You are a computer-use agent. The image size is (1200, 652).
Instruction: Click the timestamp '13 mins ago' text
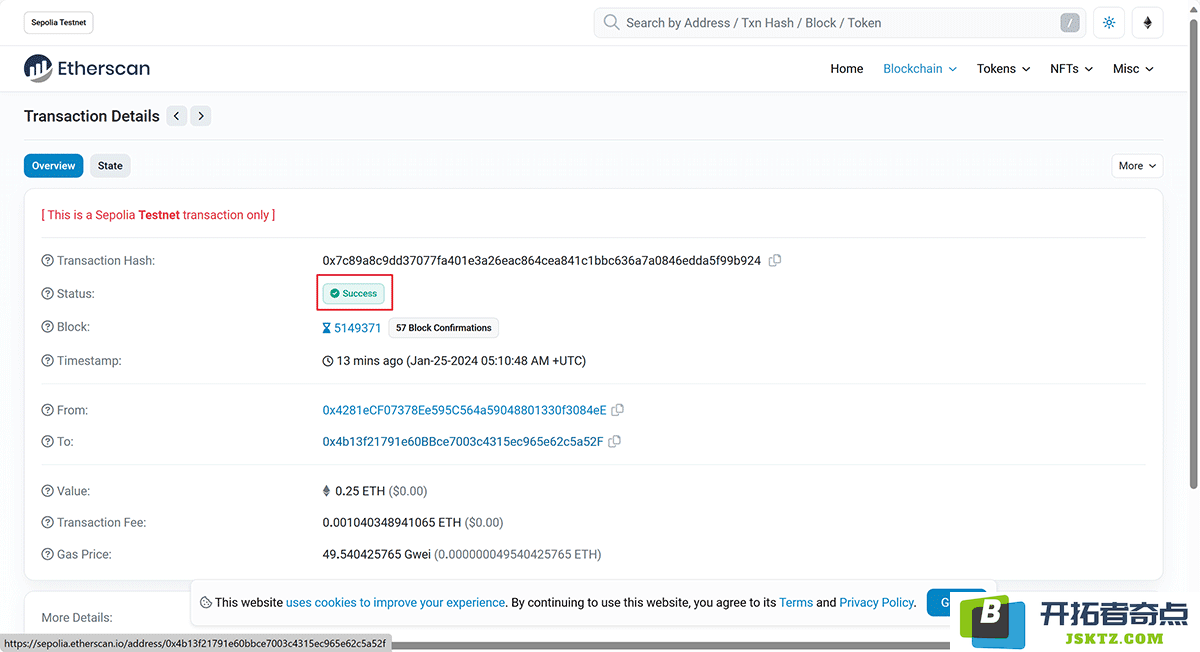click(x=370, y=361)
